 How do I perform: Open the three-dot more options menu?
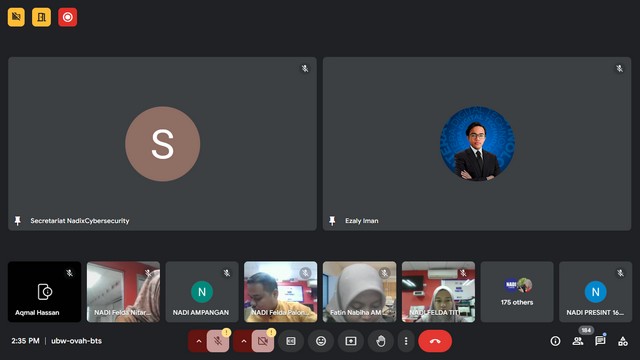coord(406,341)
